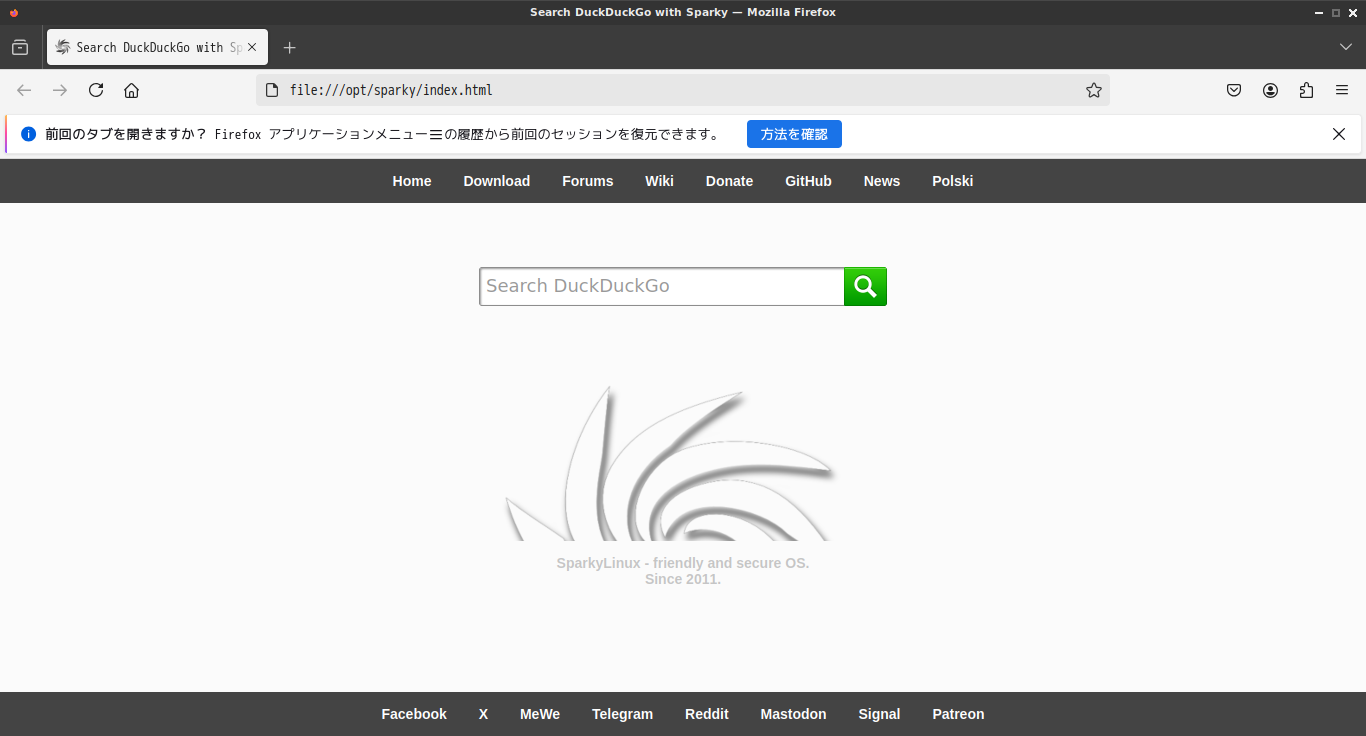Click the Firefox View icon in the tab strip
This screenshot has width=1366, height=736.
click(20, 47)
